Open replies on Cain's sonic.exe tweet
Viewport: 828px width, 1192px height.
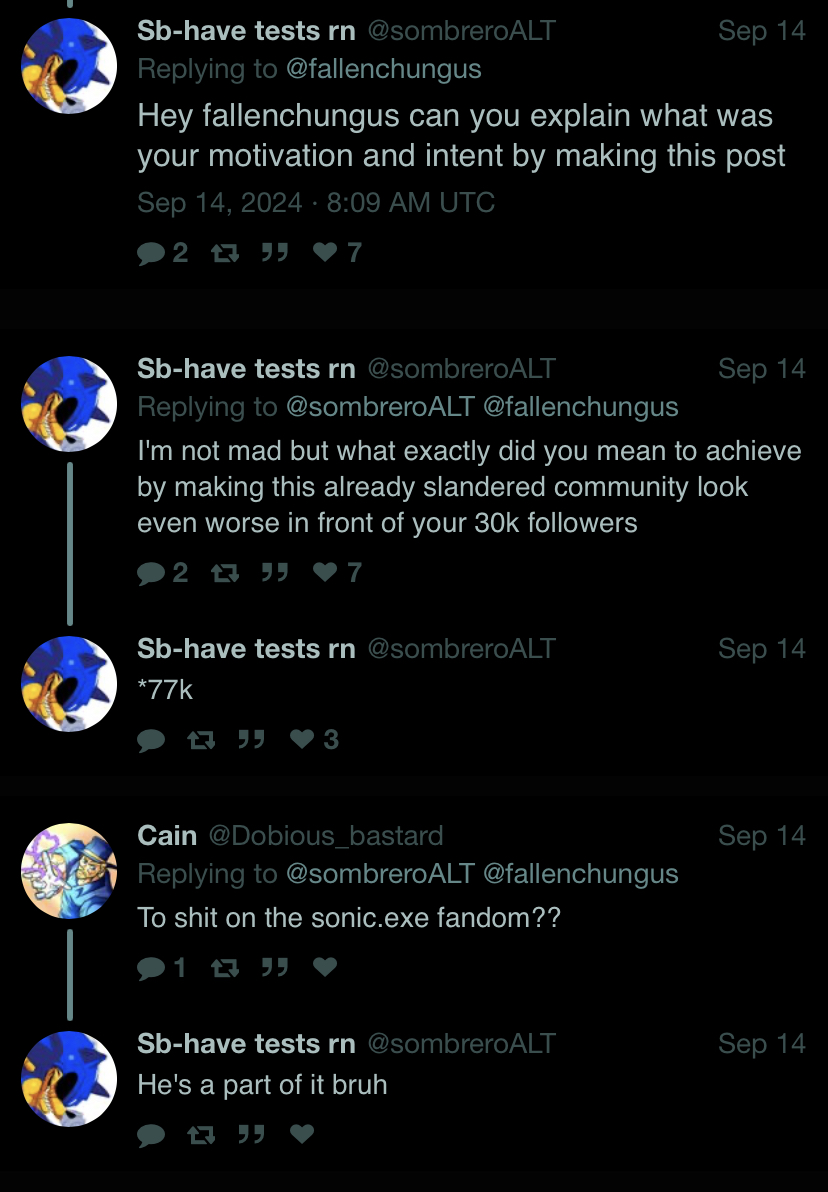click(162, 967)
